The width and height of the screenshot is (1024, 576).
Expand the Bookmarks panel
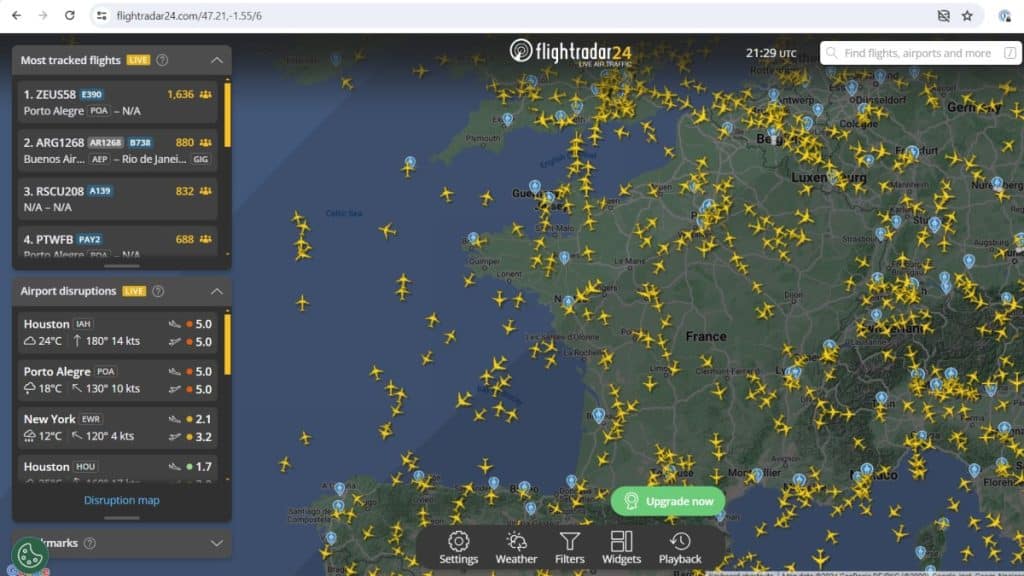(x=217, y=543)
